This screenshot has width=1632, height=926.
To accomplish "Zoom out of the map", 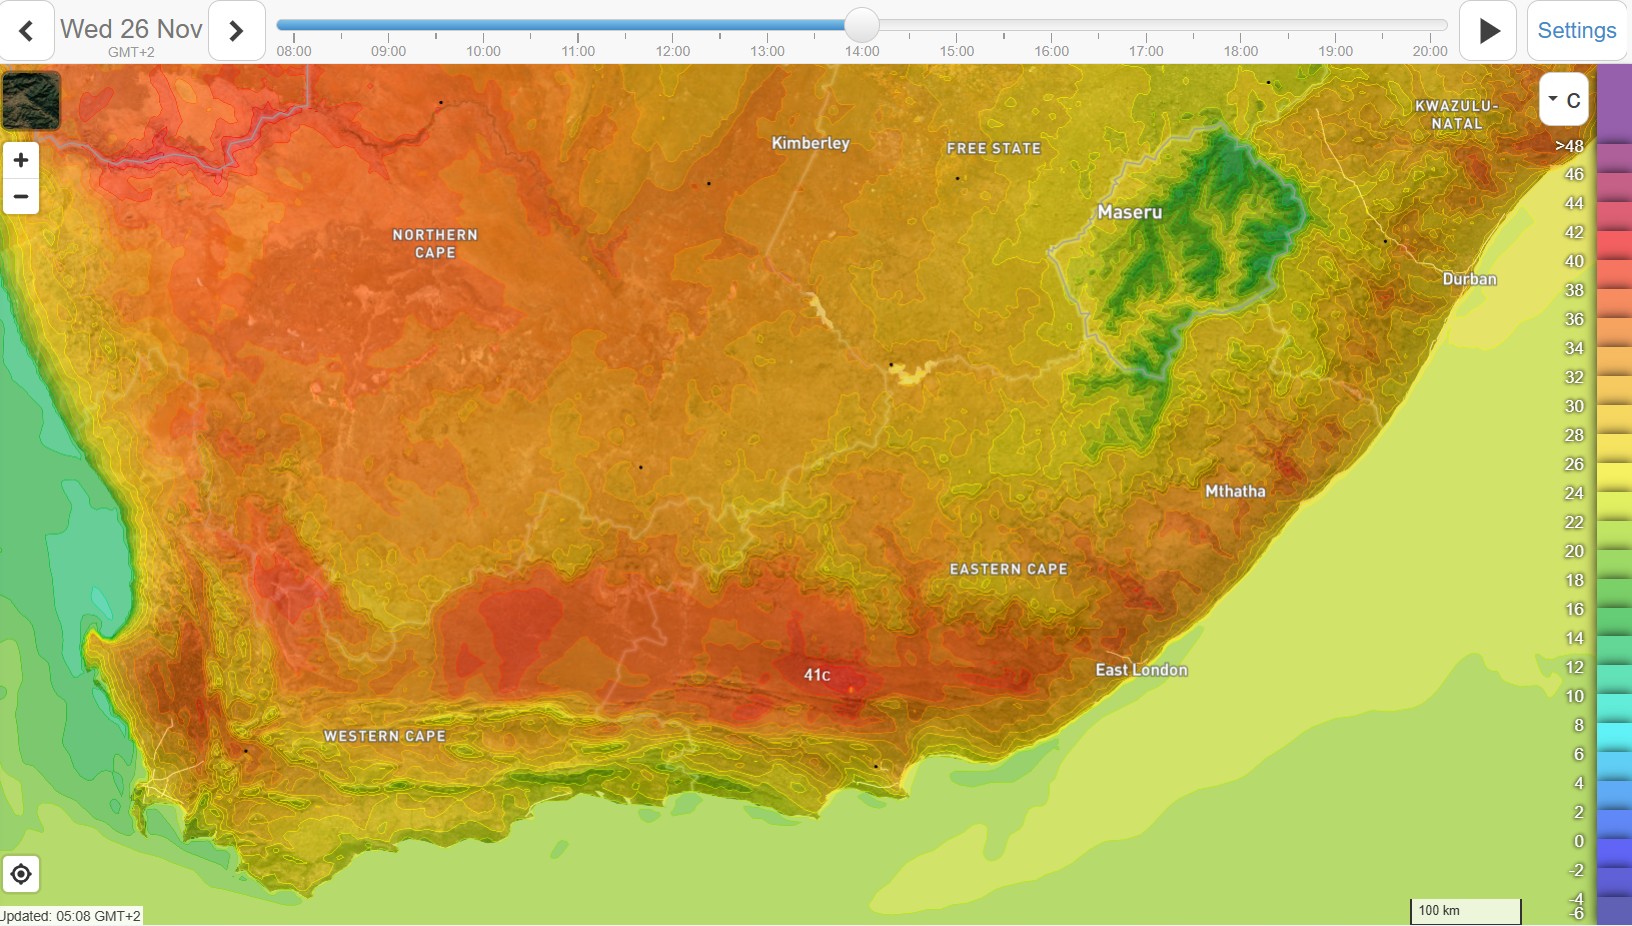I will [21, 196].
